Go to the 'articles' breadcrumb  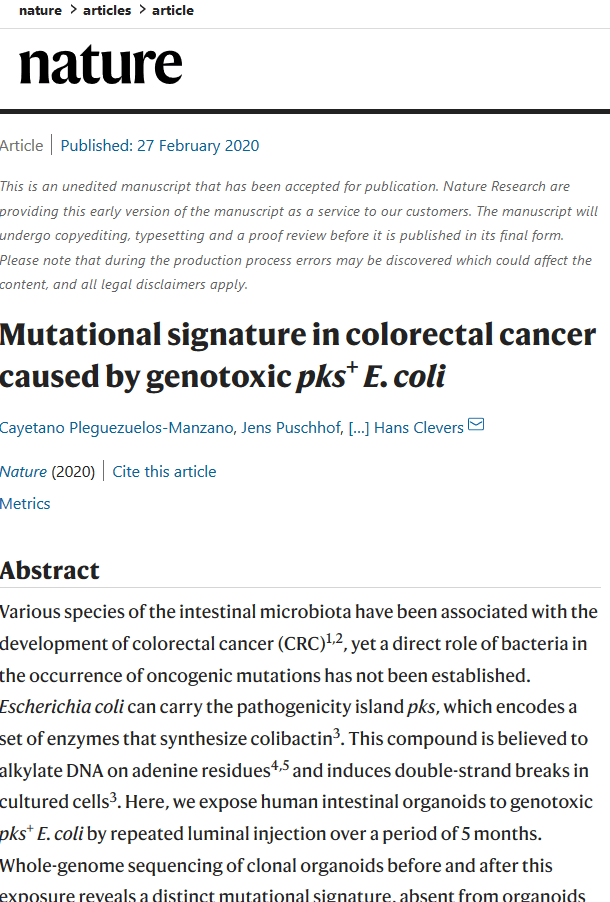coord(107,10)
